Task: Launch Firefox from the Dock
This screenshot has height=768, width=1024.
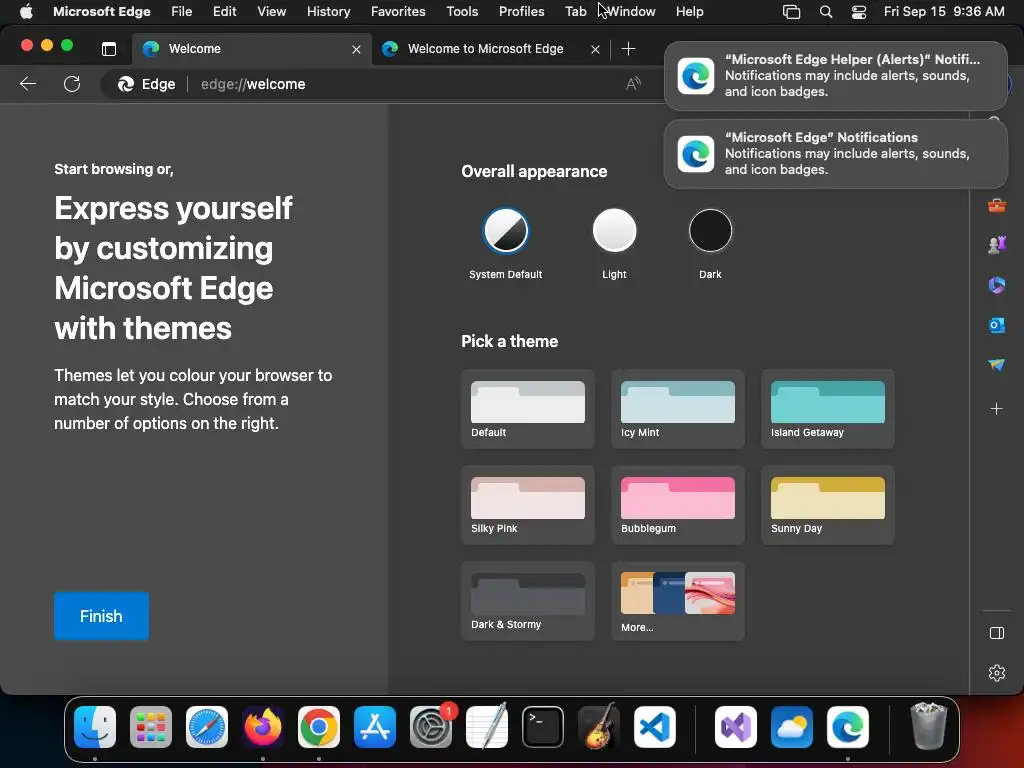Action: click(x=263, y=727)
